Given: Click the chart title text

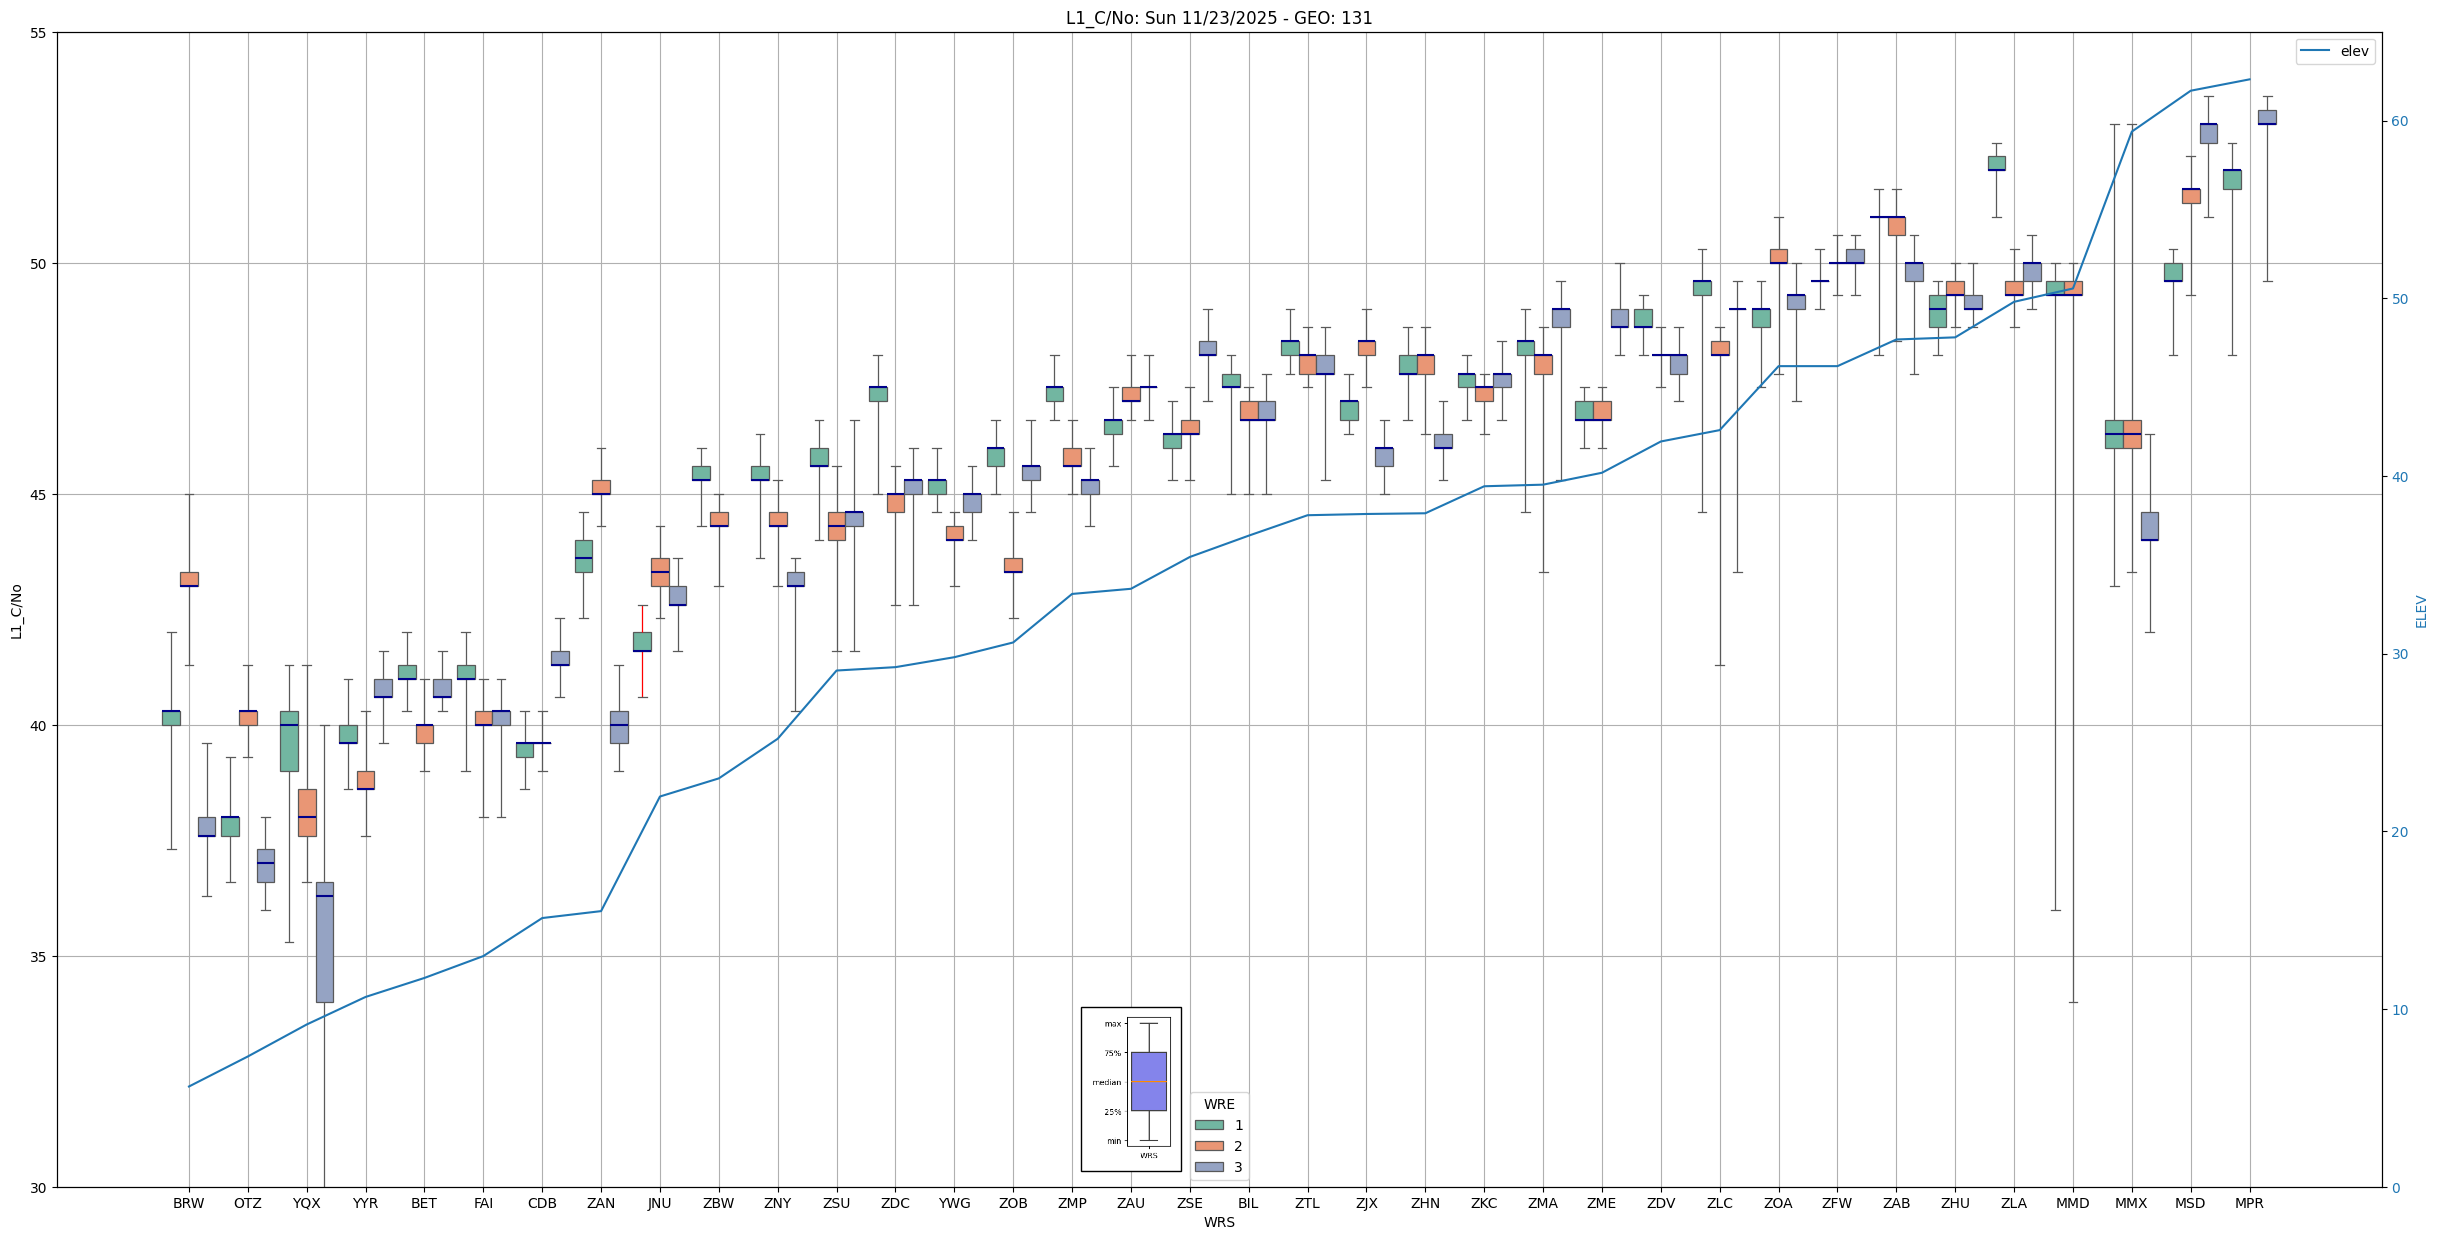Looking at the screenshot, I should pos(1218,18).
